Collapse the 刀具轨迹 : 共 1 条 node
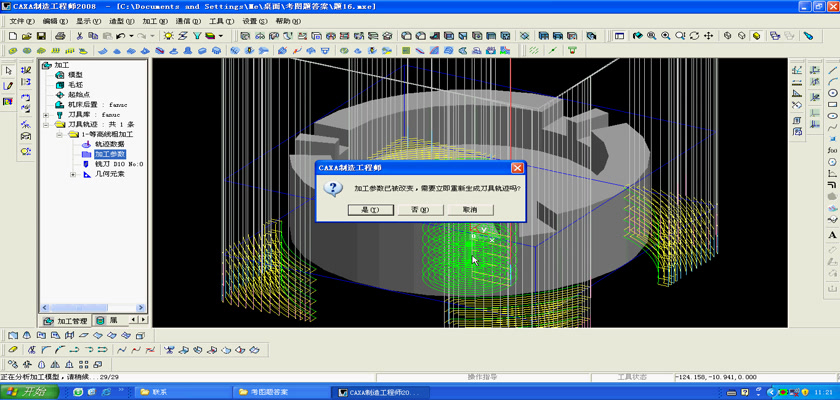 (x=46, y=125)
